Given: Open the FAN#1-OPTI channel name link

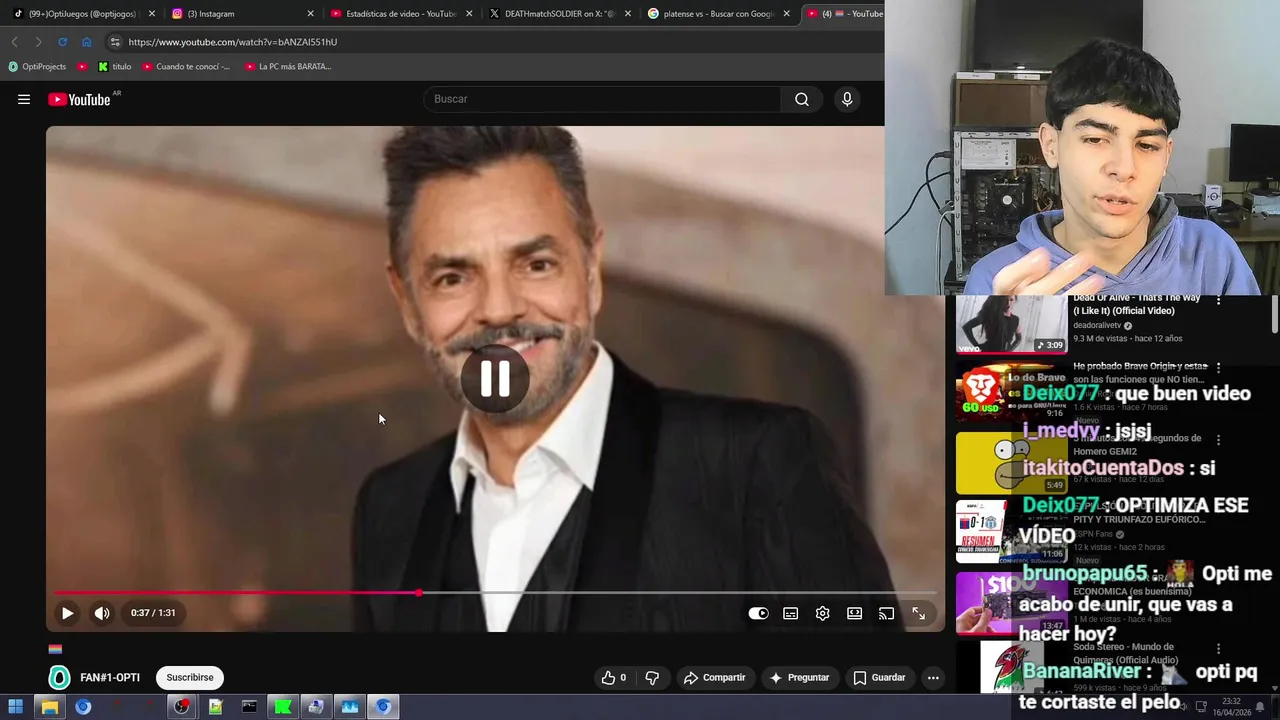Looking at the screenshot, I should (x=110, y=677).
